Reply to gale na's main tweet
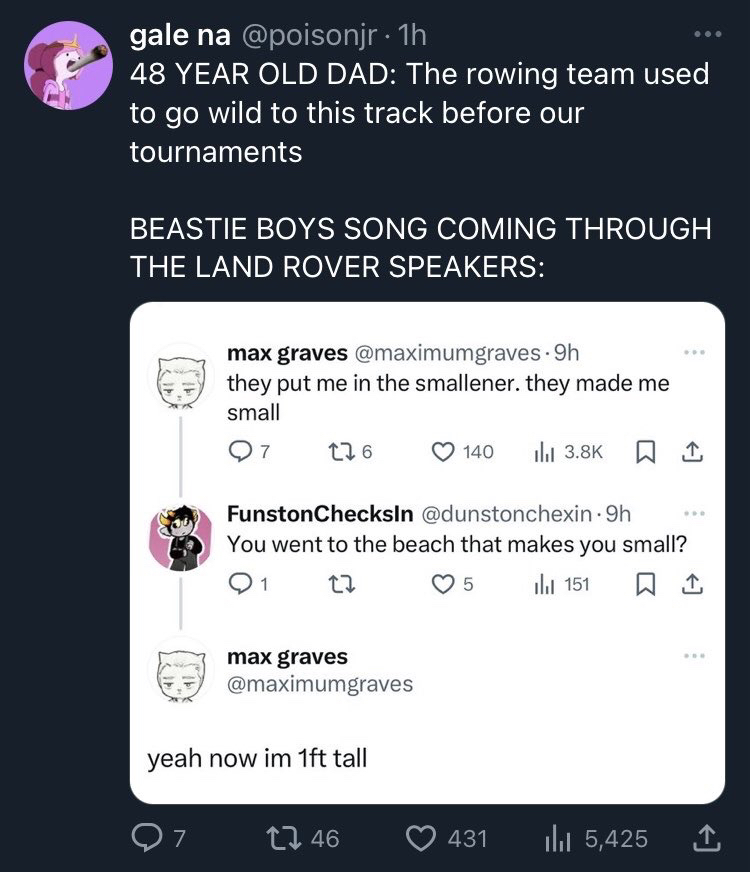The image size is (750, 872). (x=146, y=837)
